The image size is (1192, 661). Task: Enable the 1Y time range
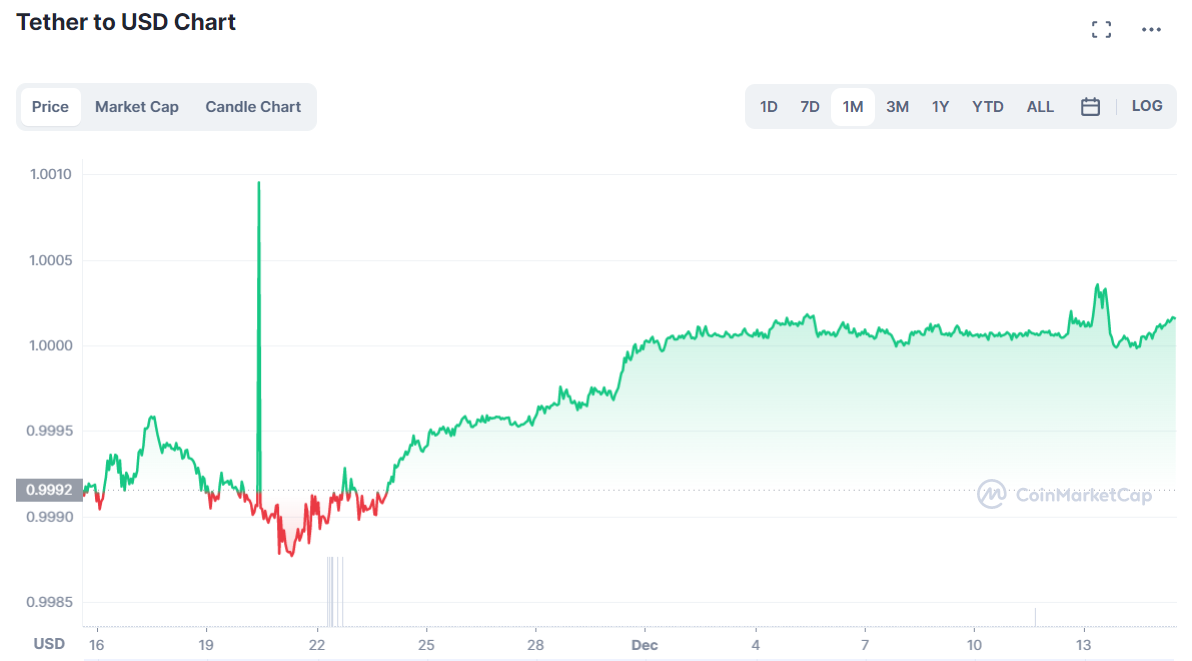pos(940,105)
